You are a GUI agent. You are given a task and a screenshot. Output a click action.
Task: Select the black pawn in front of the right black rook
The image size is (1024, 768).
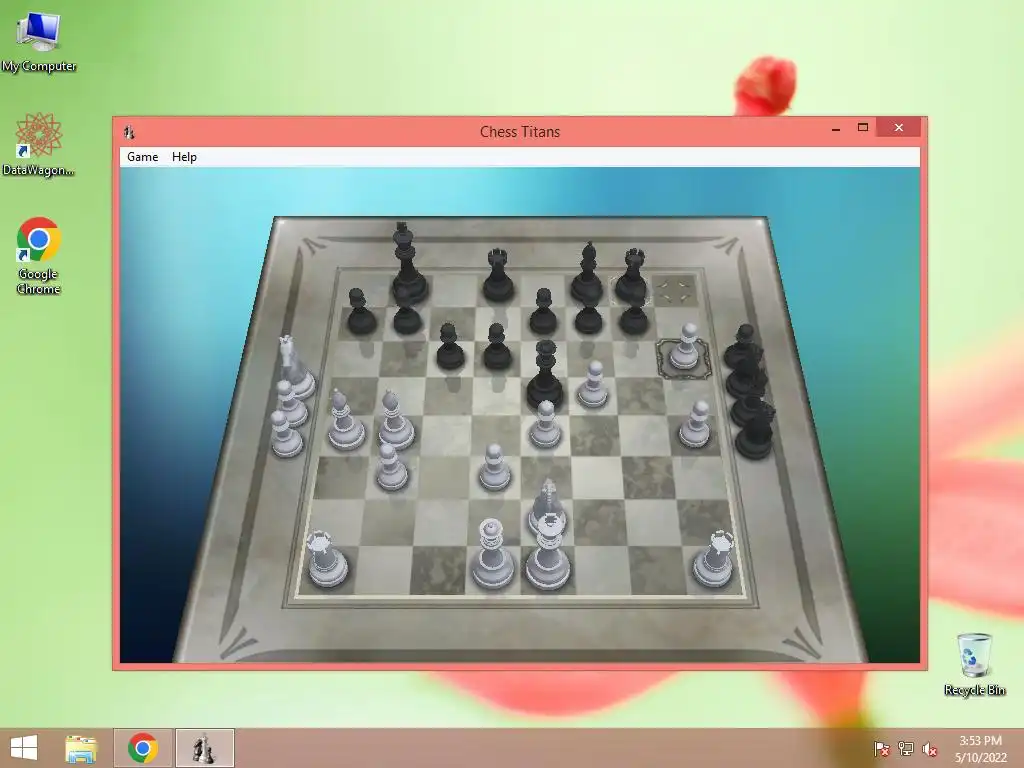[633, 318]
